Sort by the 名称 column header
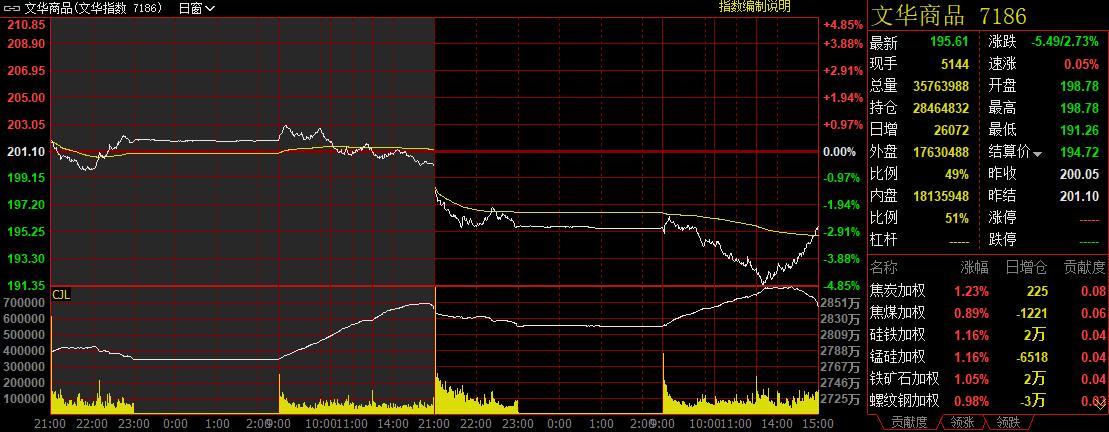This screenshot has width=1109, height=432. coord(883,267)
